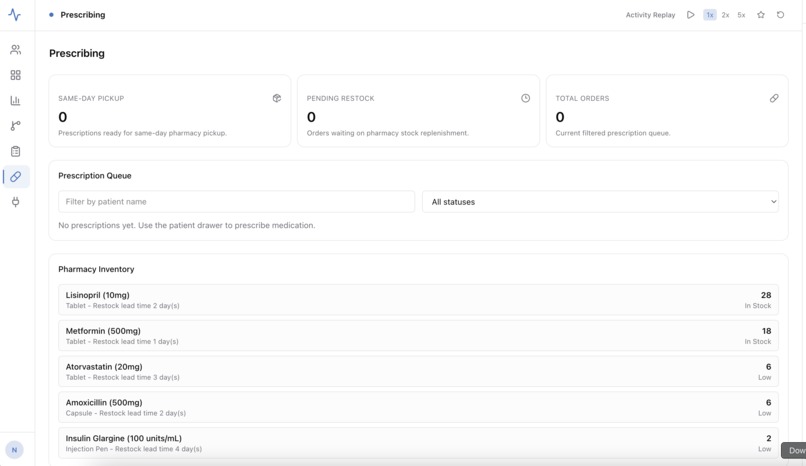Click the Same-Day Pickup card heading
Viewport: 806px width, 466px height.
coord(91,98)
